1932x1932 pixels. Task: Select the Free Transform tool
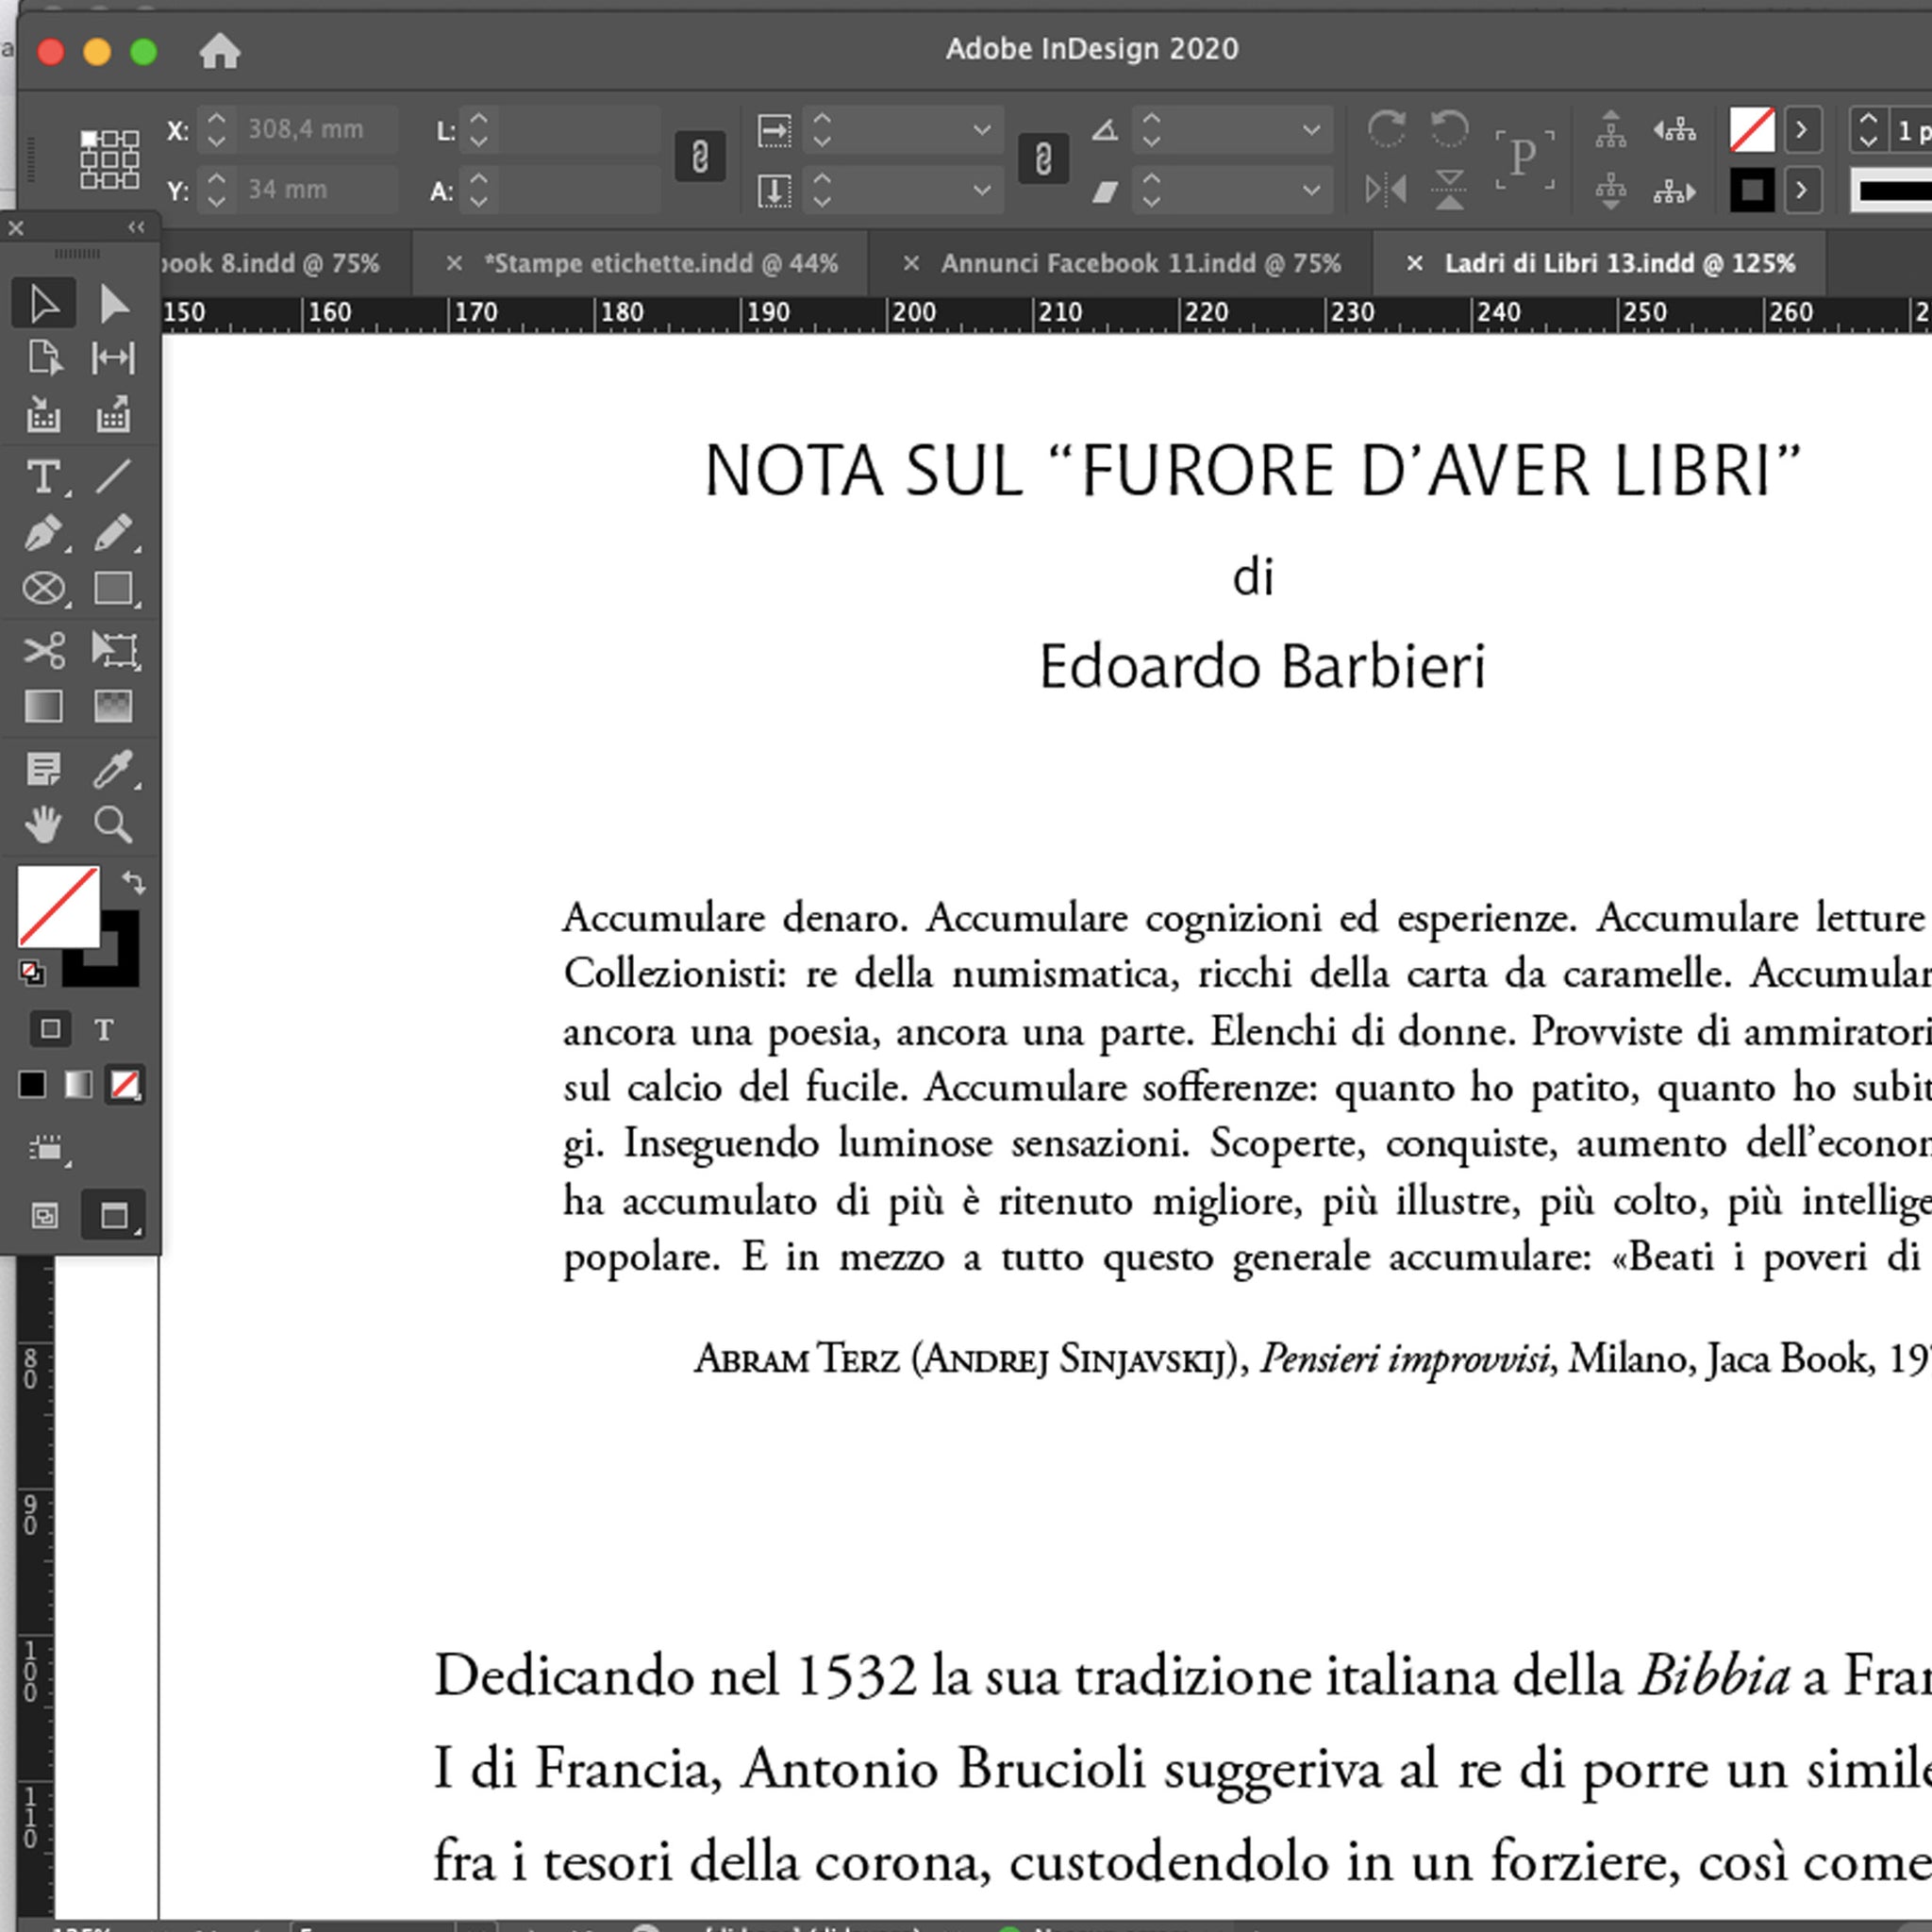click(115, 651)
